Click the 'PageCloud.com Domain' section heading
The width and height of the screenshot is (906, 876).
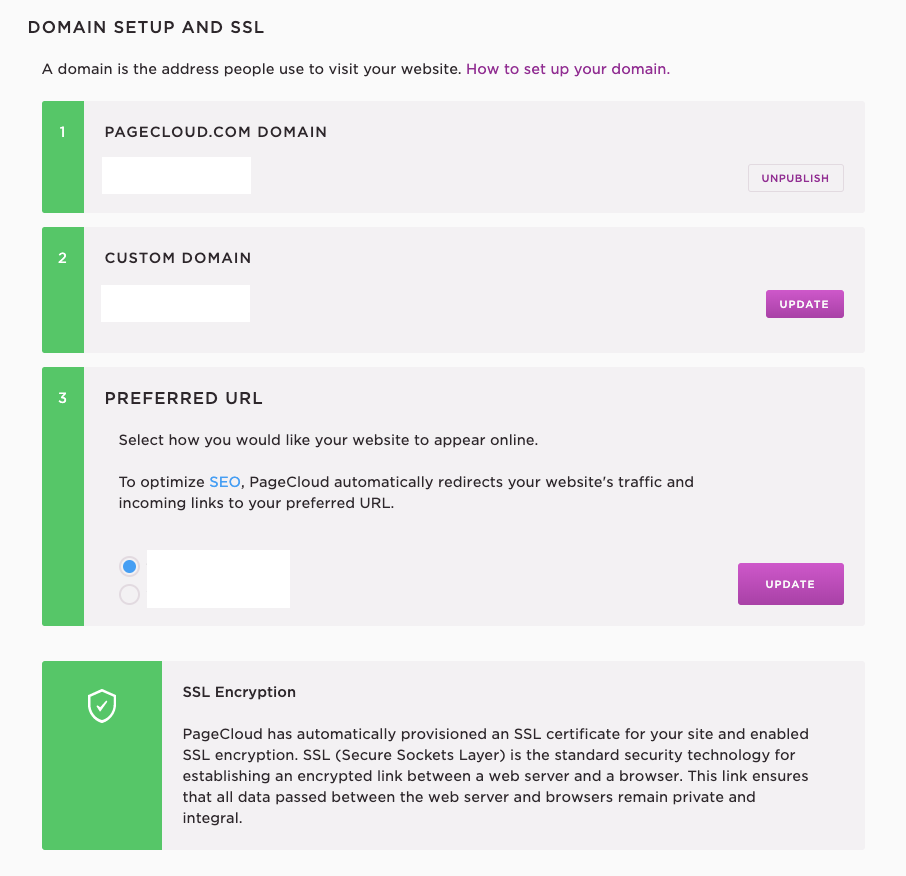point(215,132)
